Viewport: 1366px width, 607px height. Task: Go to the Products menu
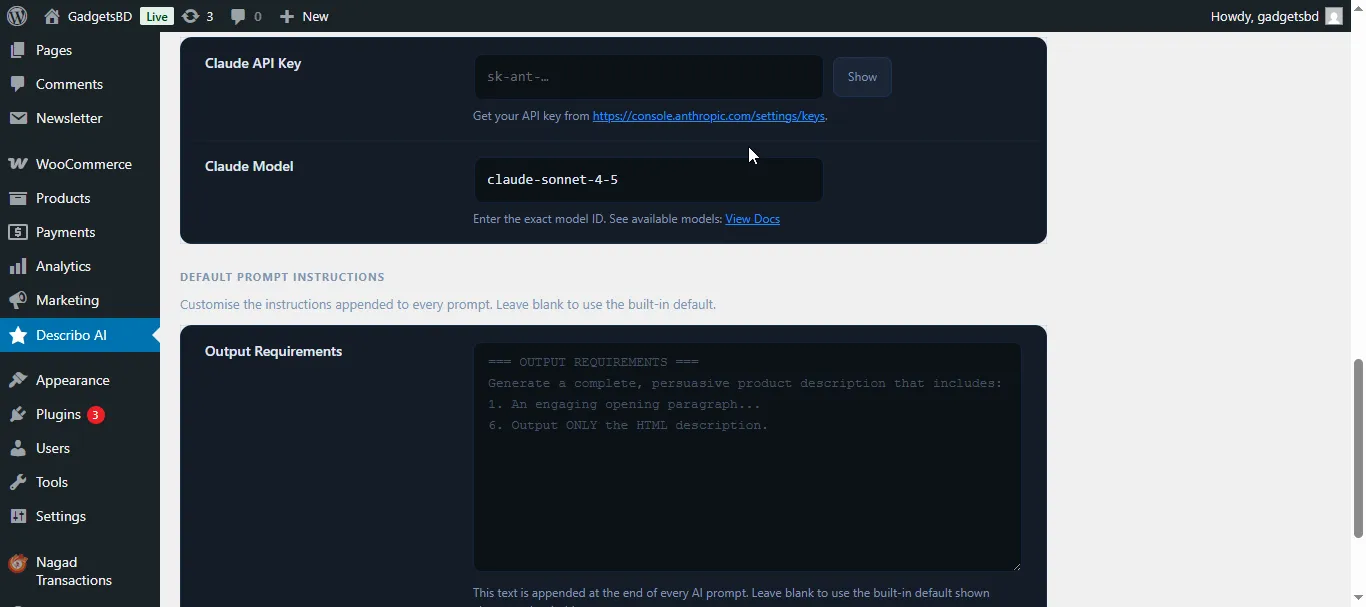coord(63,198)
